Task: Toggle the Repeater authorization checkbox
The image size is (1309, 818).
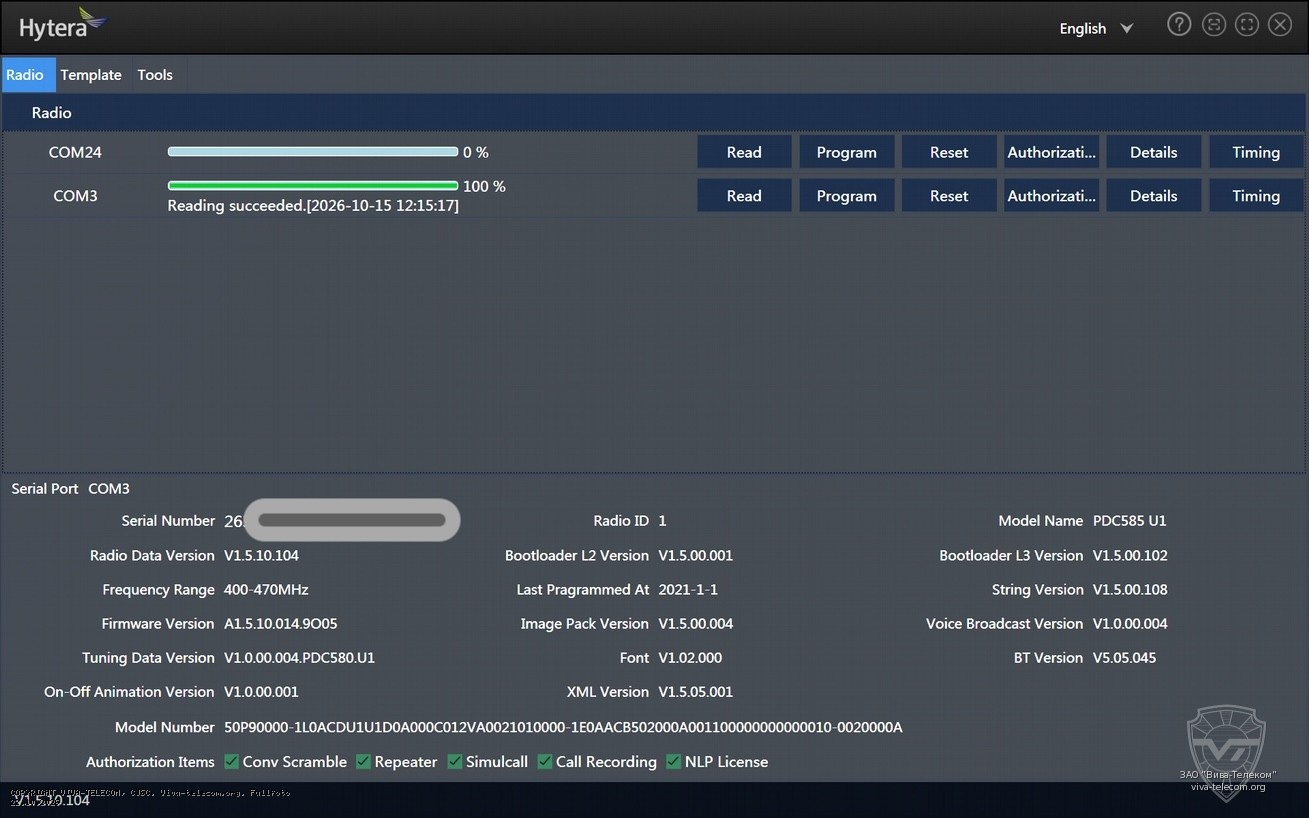Action: [x=364, y=762]
